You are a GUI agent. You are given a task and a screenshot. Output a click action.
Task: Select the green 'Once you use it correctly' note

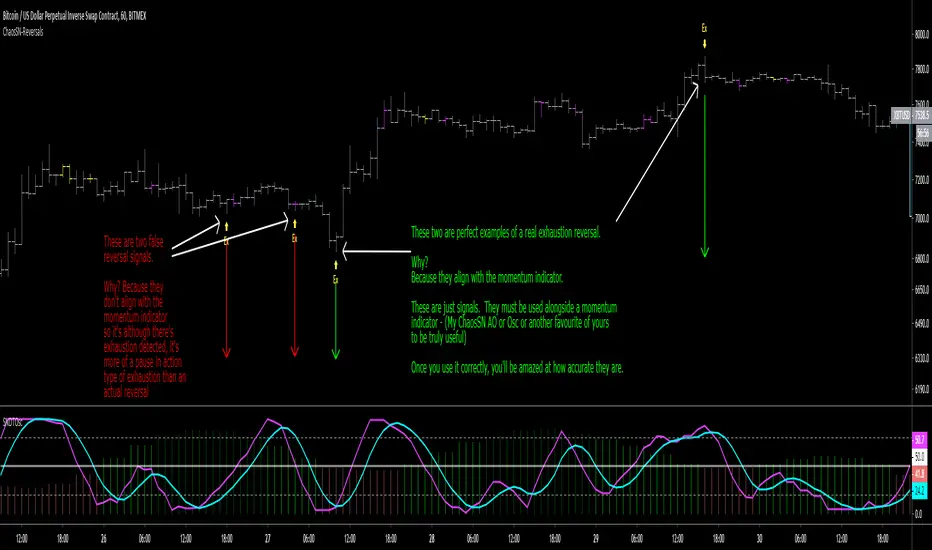[x=517, y=368]
